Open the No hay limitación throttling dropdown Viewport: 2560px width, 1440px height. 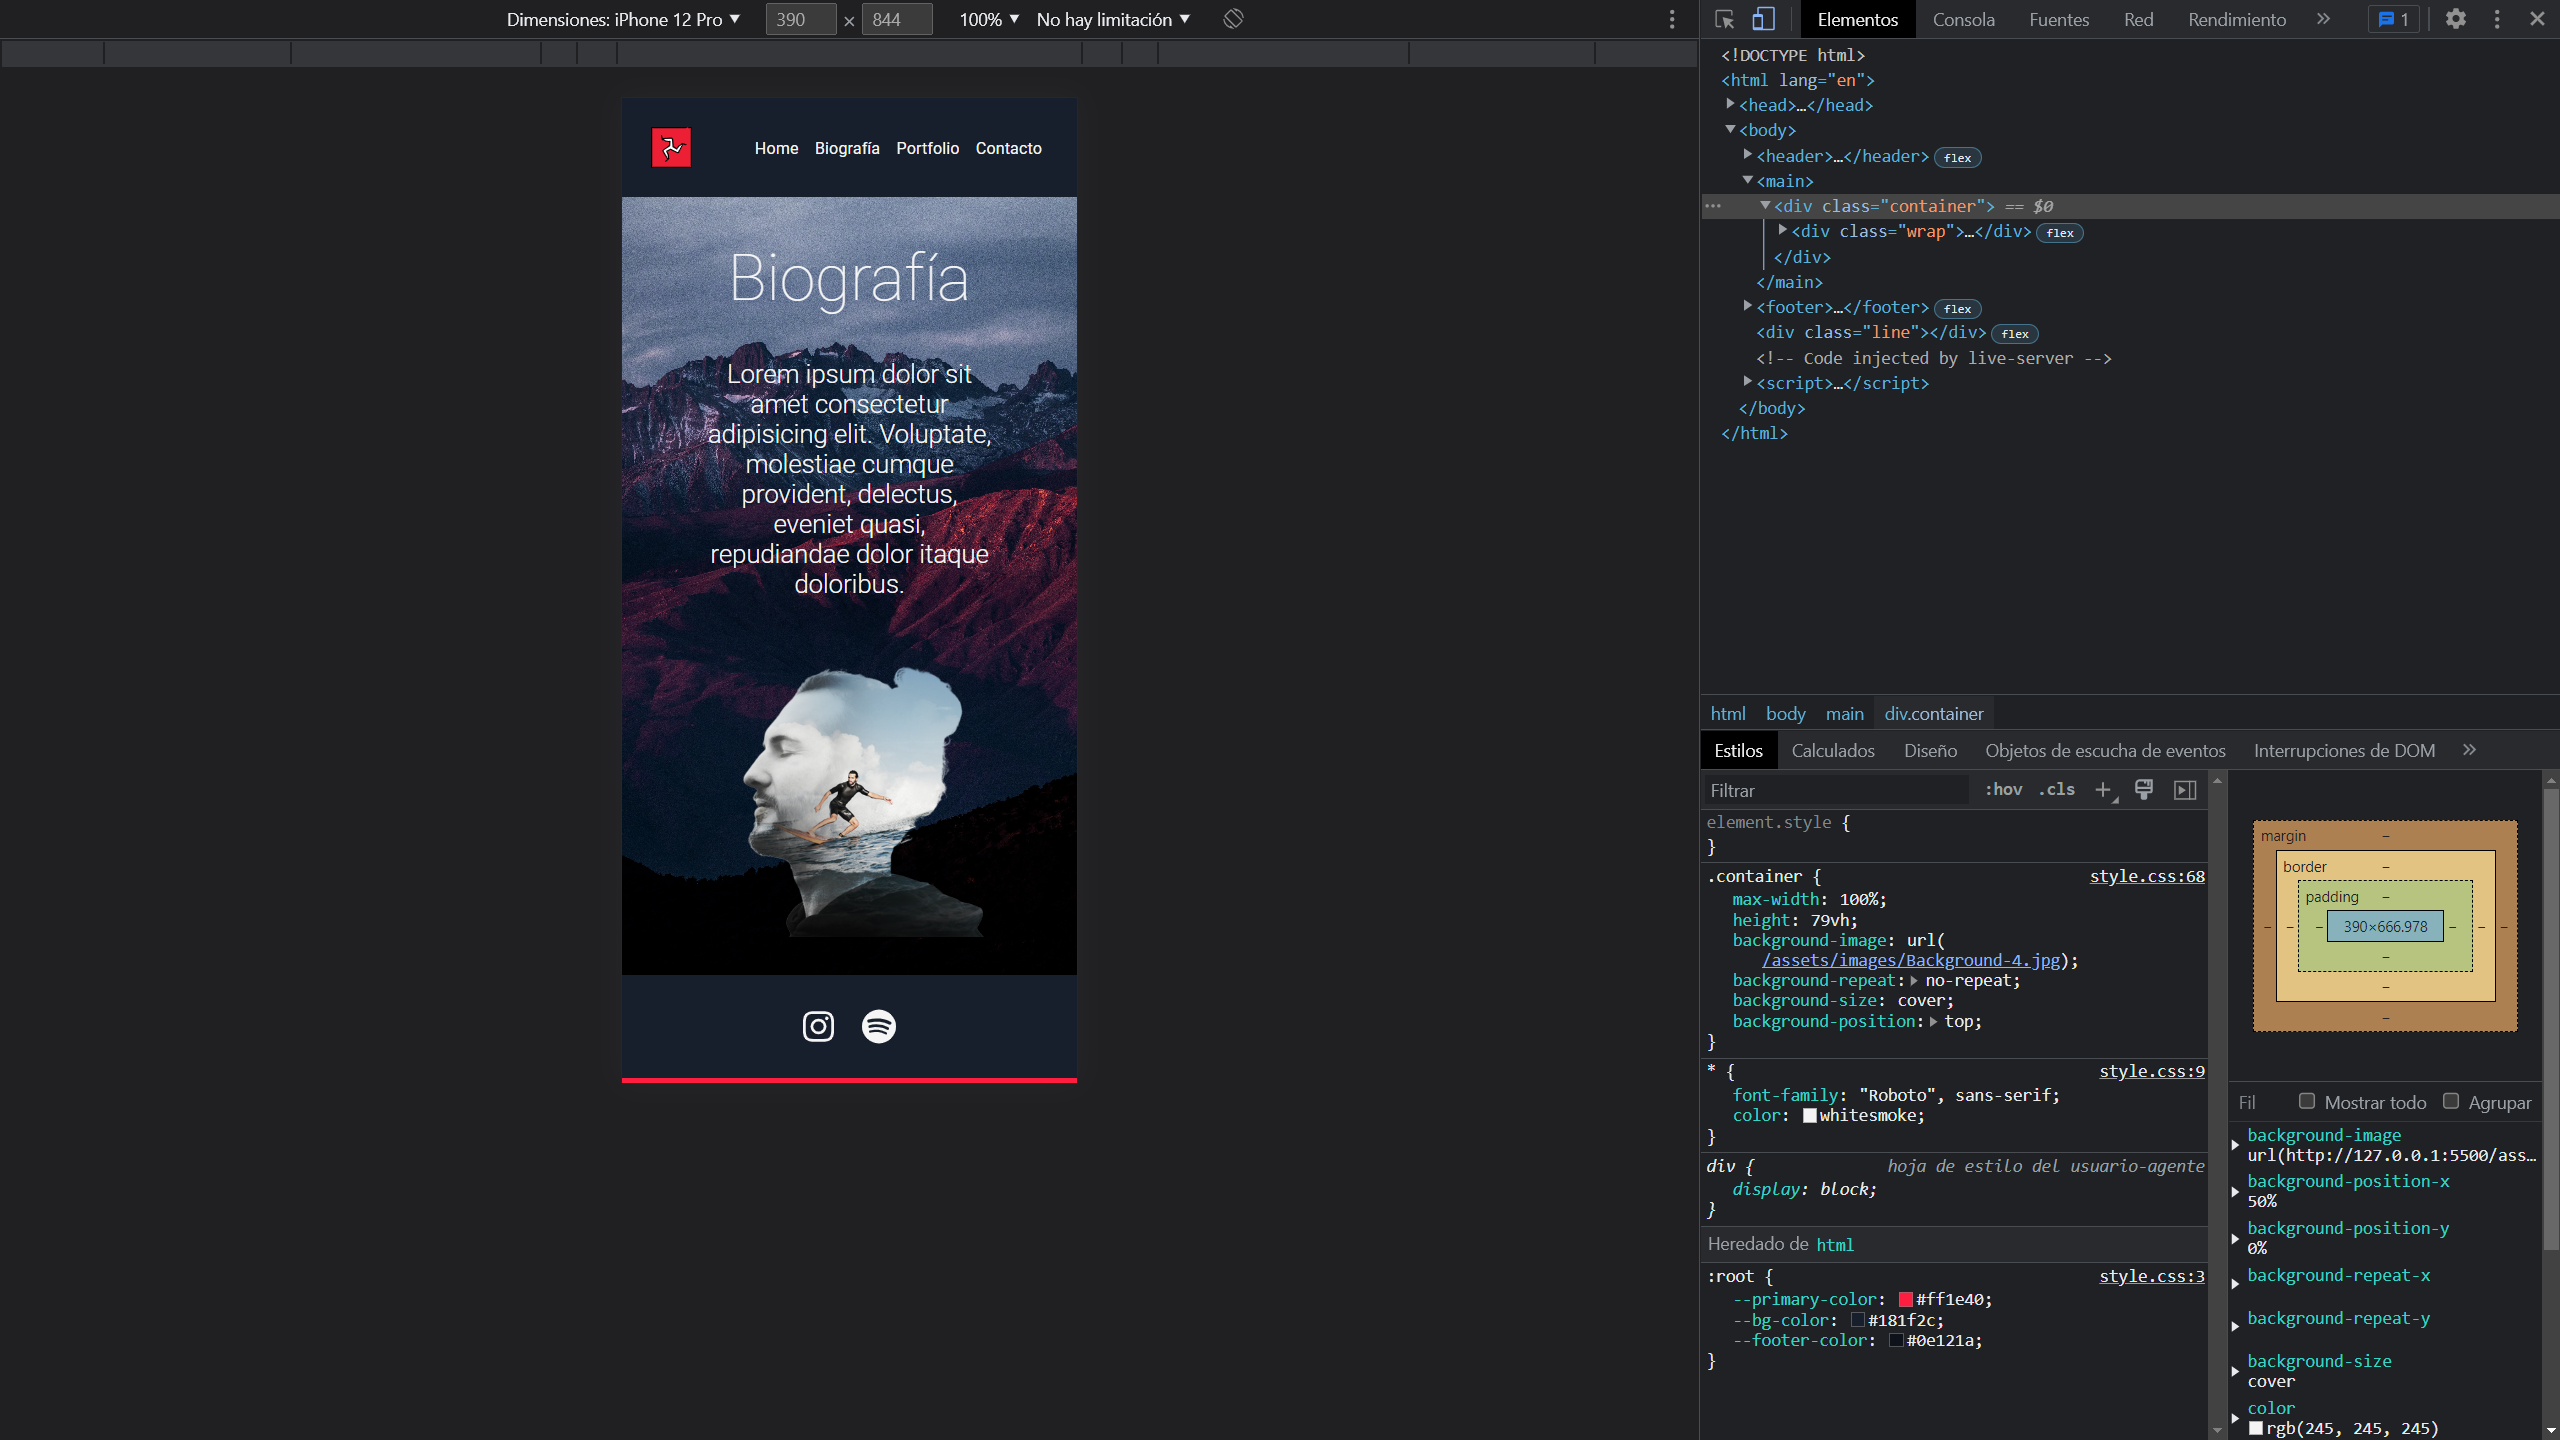[x=1113, y=19]
